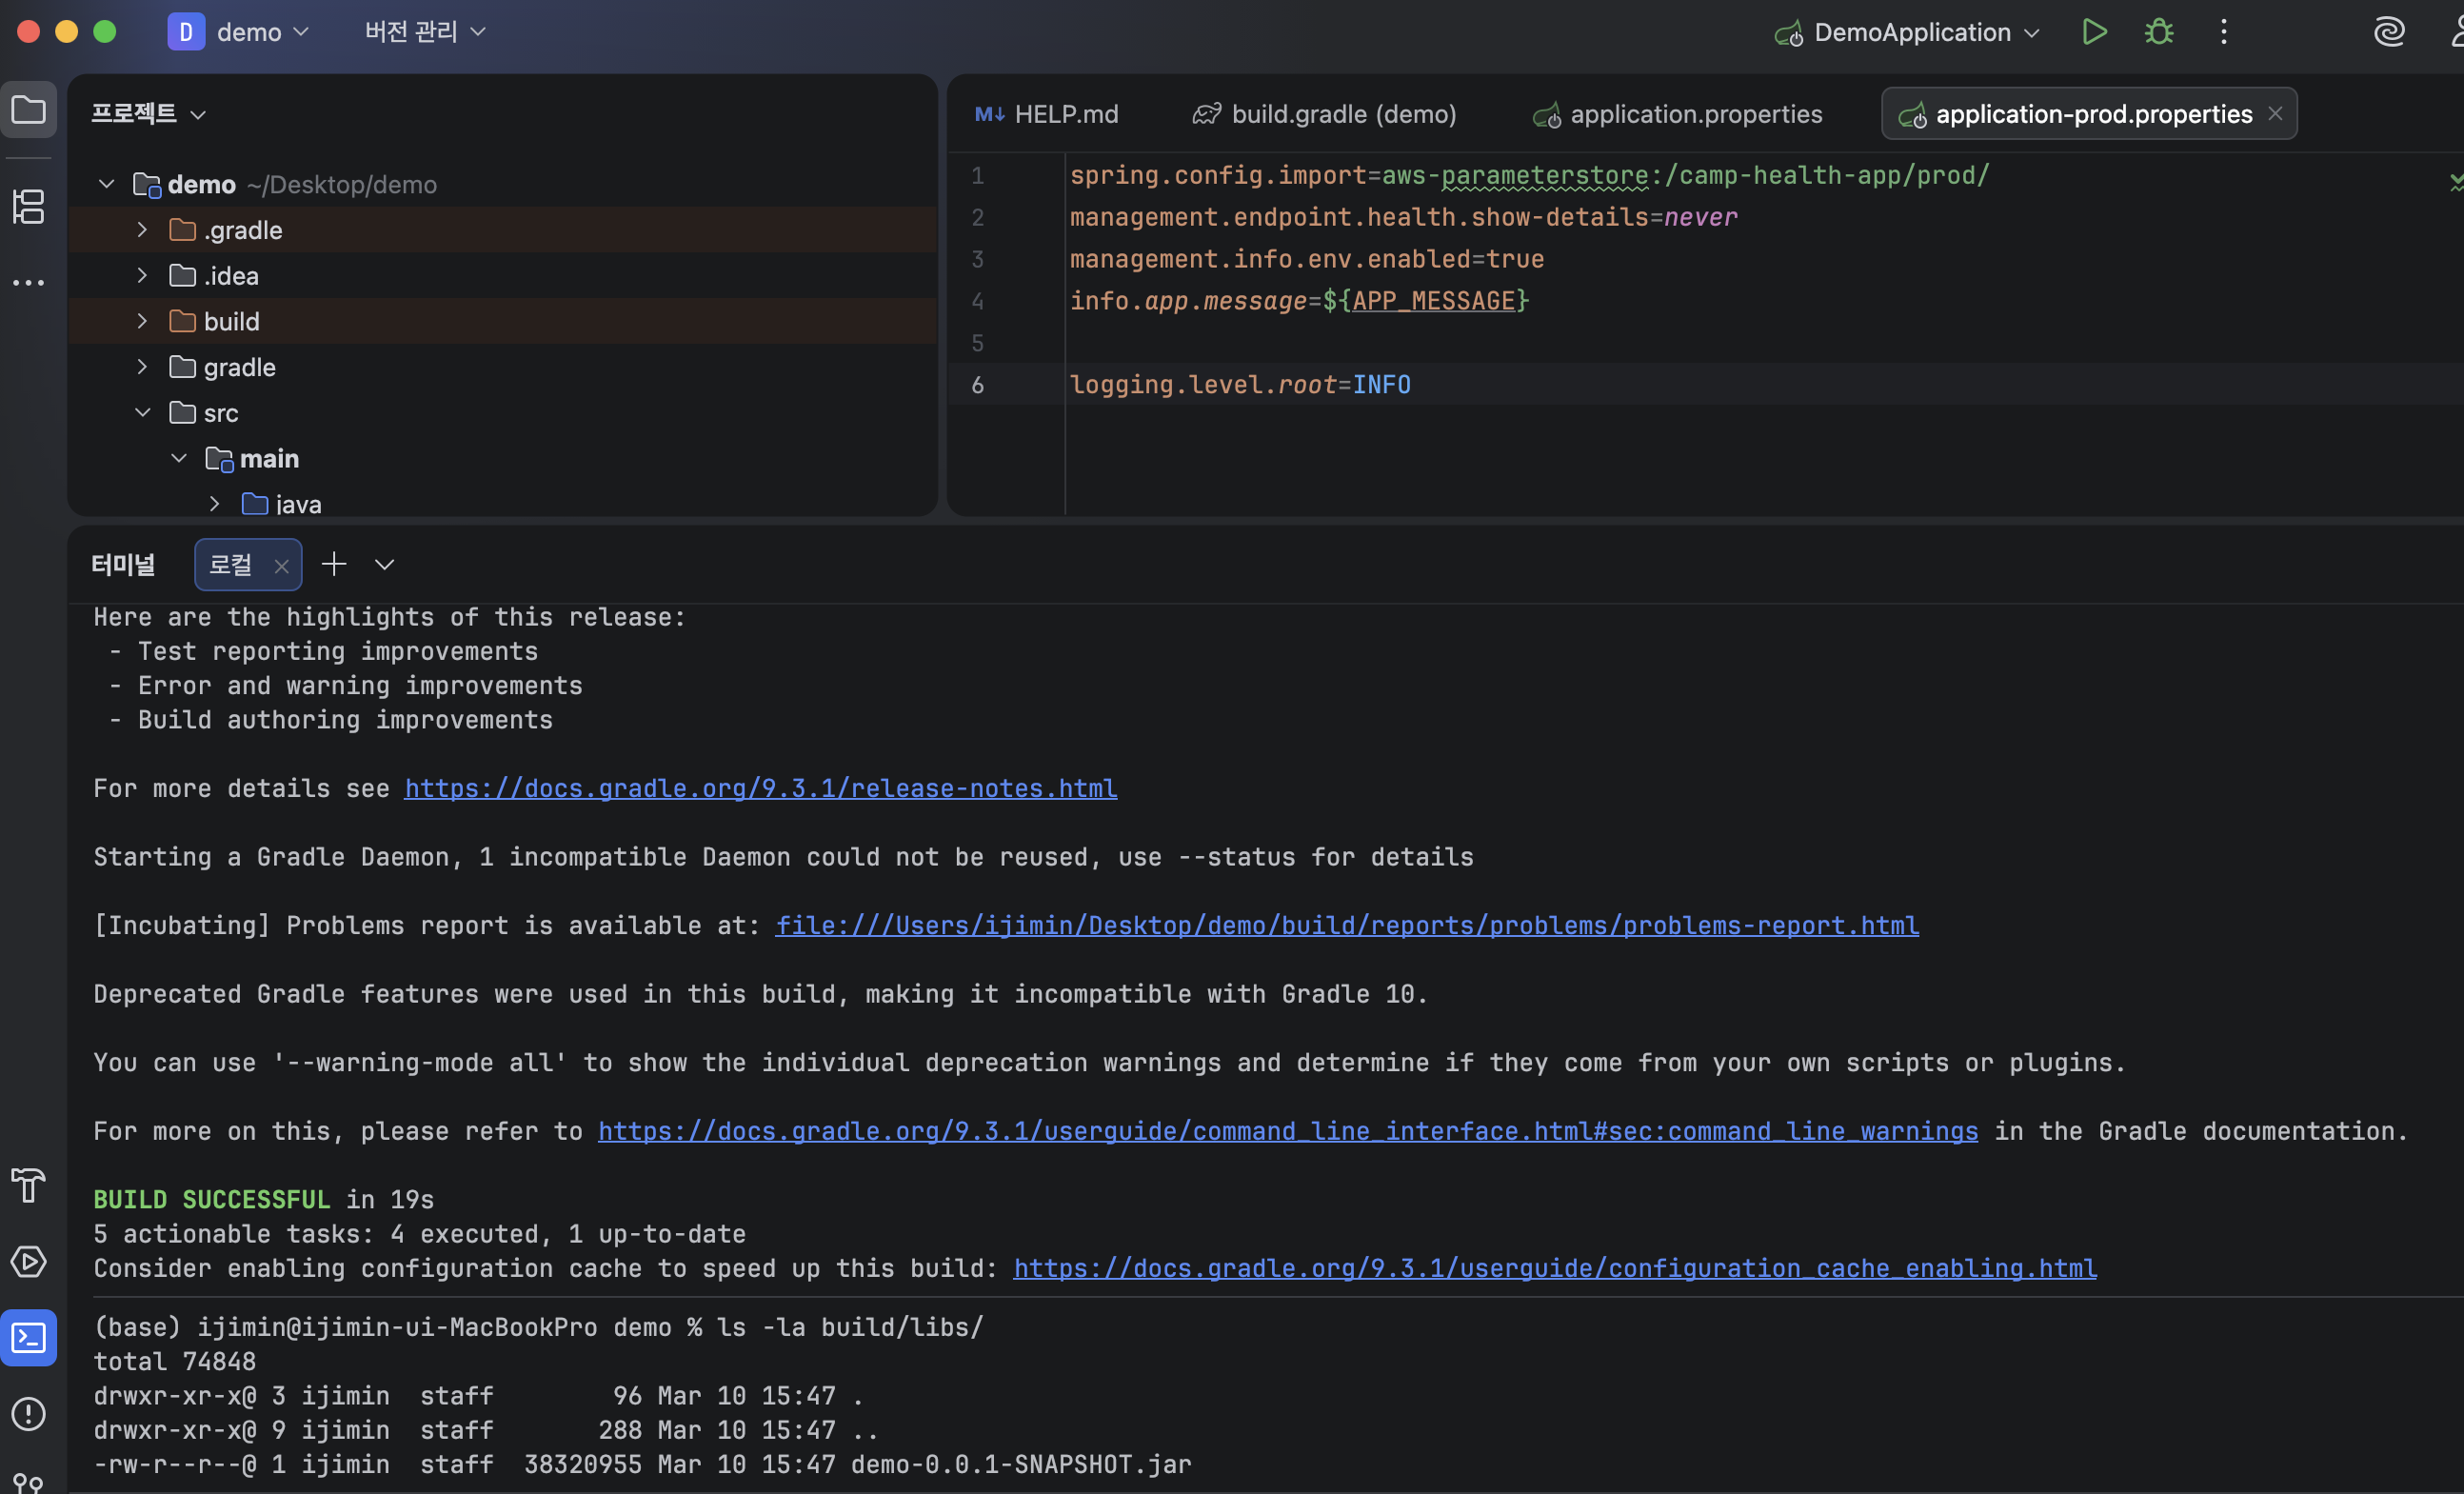The height and width of the screenshot is (1494, 2464).
Task: Toggle the Terminal tool window icon
Action: (x=28, y=1338)
